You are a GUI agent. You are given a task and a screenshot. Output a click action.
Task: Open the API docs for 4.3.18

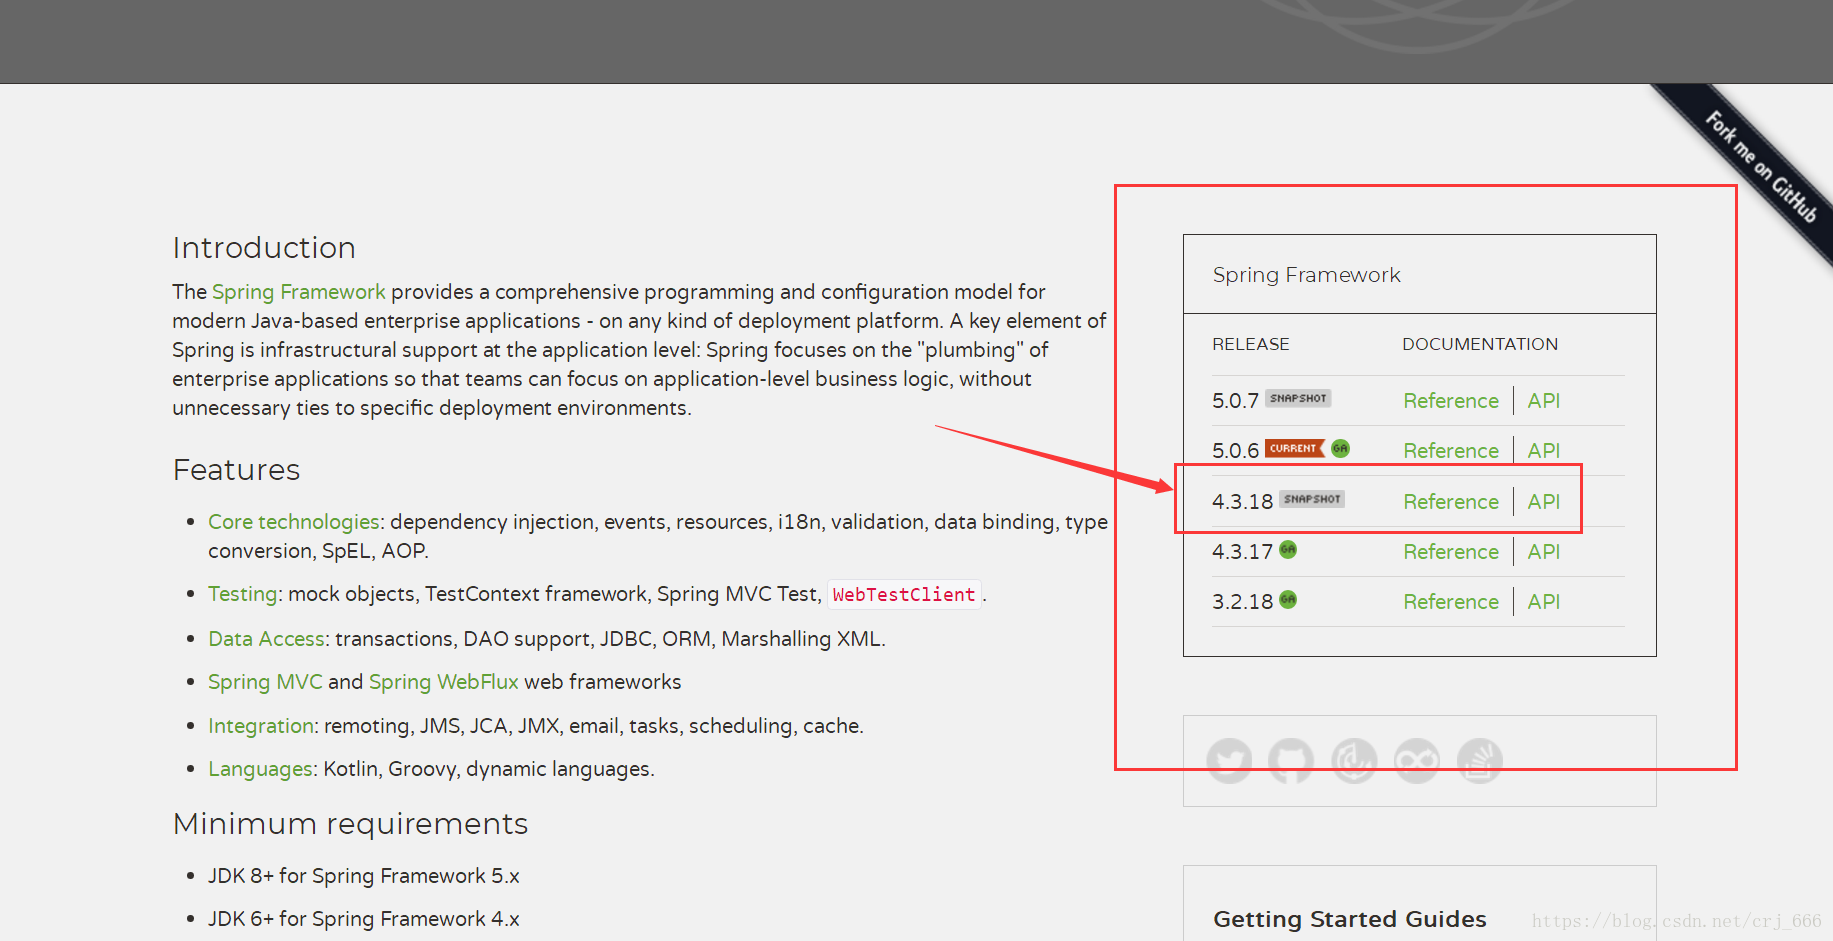pyautogui.click(x=1544, y=502)
